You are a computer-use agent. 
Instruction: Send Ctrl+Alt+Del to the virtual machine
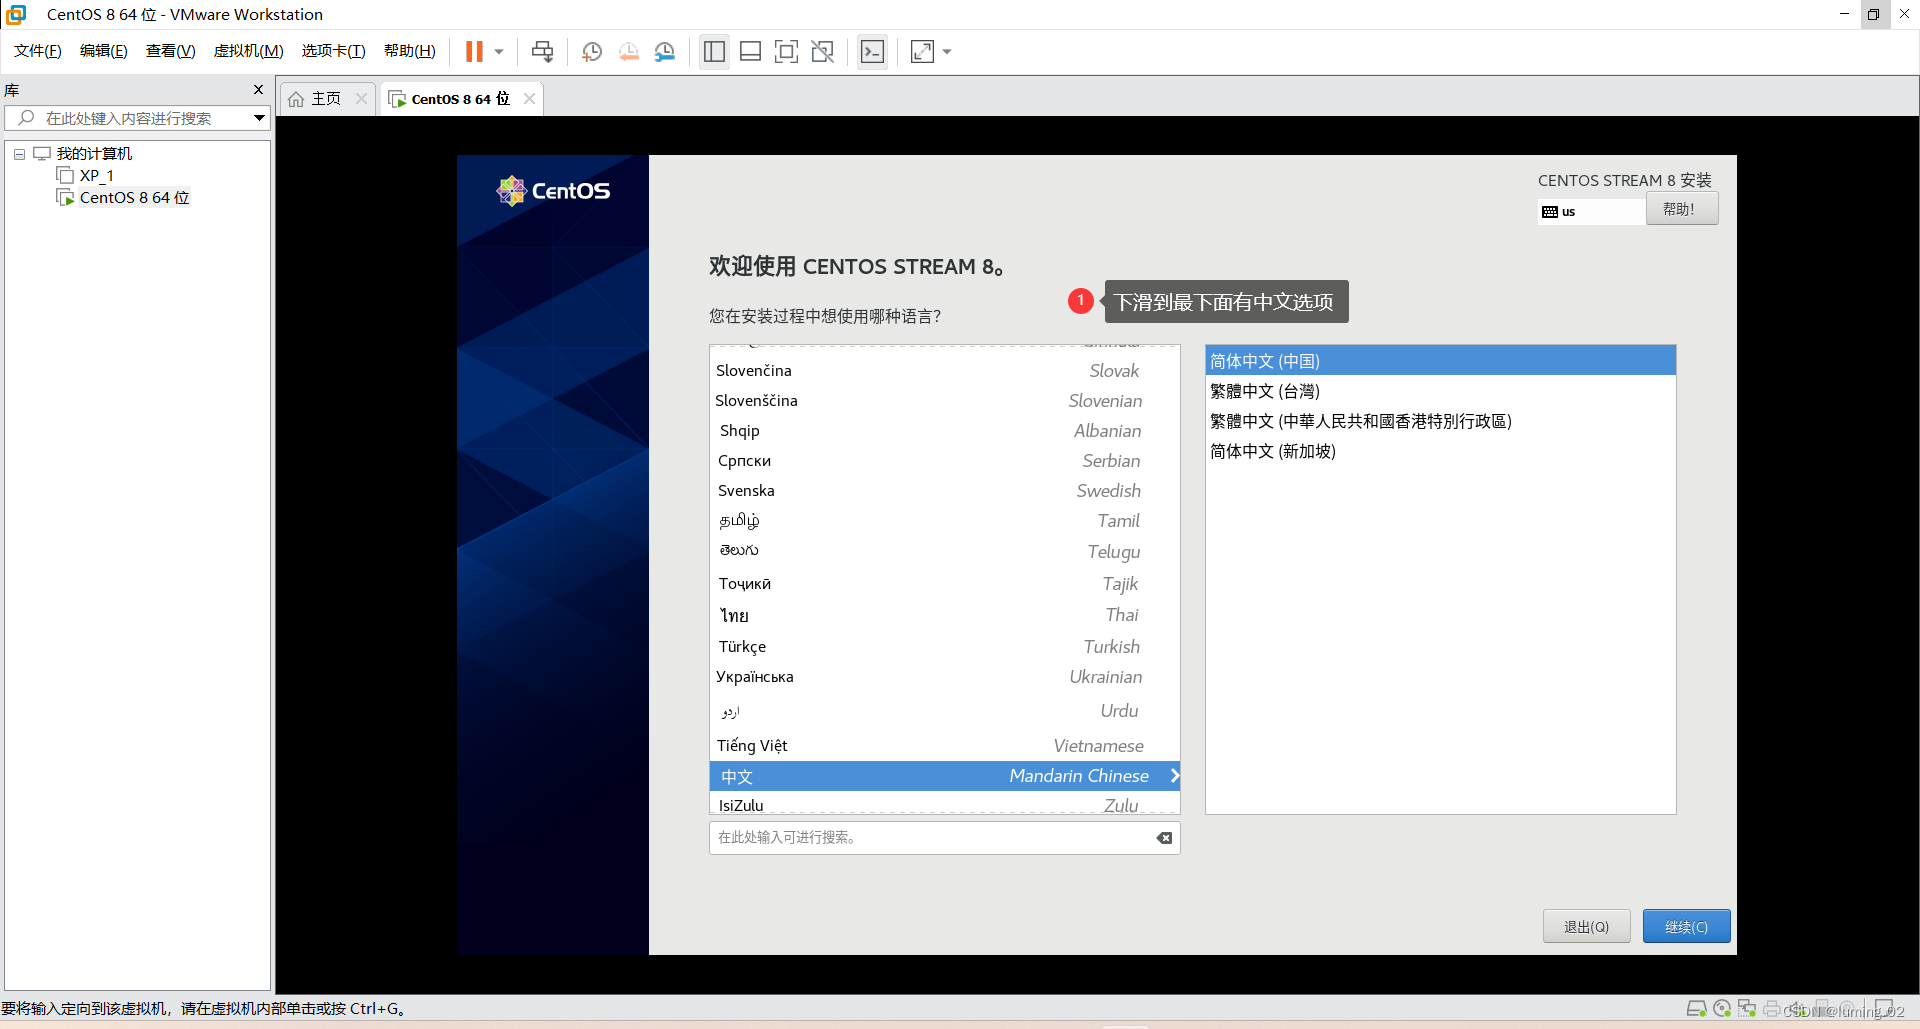point(542,51)
